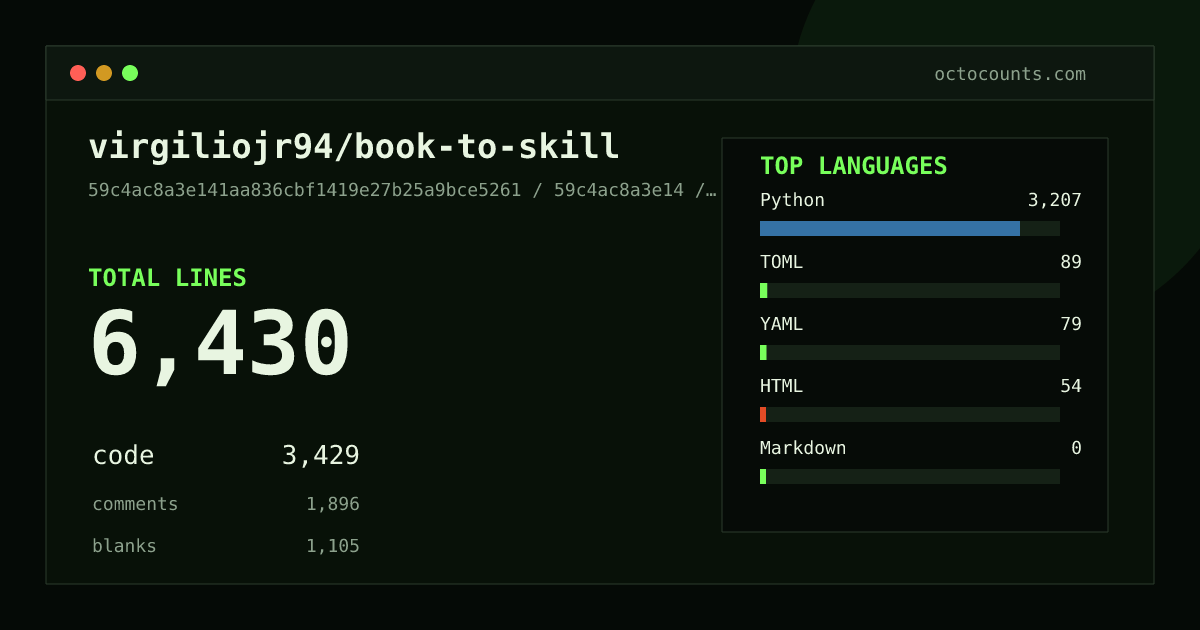
Task: Click the Python language label
Action: pos(792,200)
